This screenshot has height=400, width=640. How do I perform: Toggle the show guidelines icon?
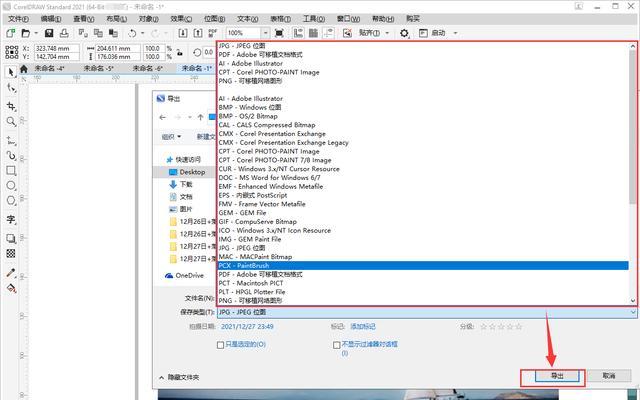[328, 33]
